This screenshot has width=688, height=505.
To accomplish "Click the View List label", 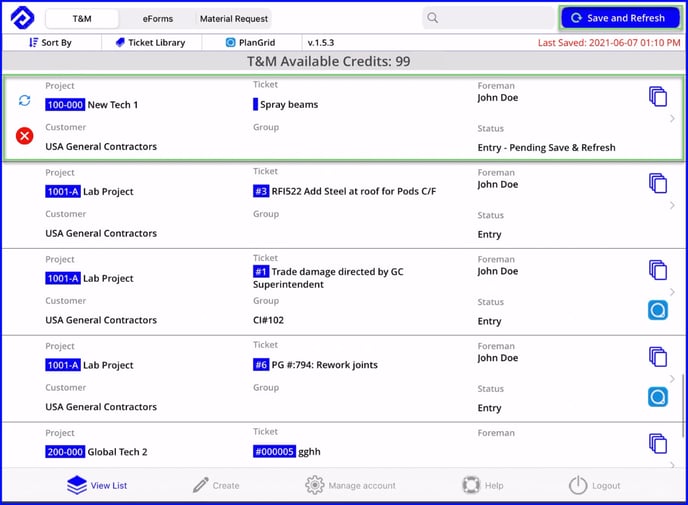I will pos(109,486).
